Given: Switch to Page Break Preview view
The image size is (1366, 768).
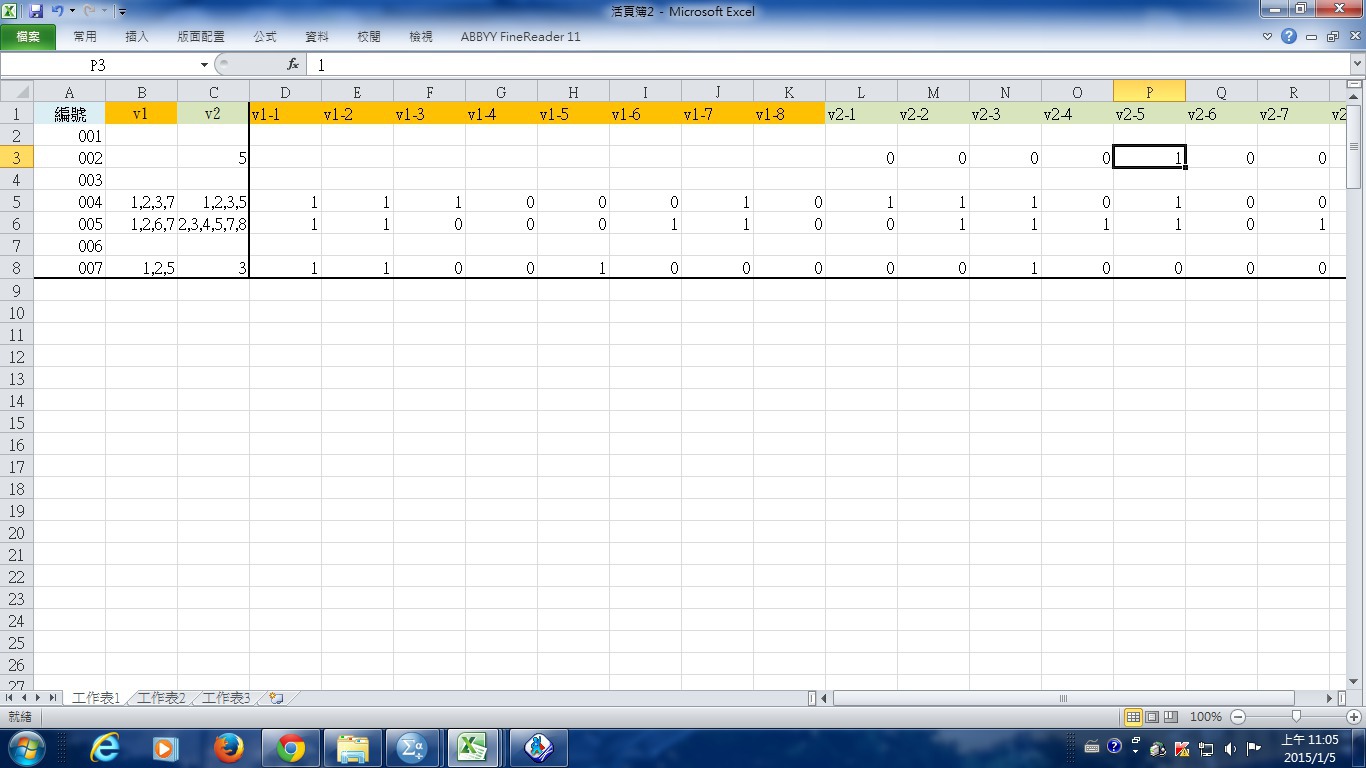Looking at the screenshot, I should [1170, 717].
